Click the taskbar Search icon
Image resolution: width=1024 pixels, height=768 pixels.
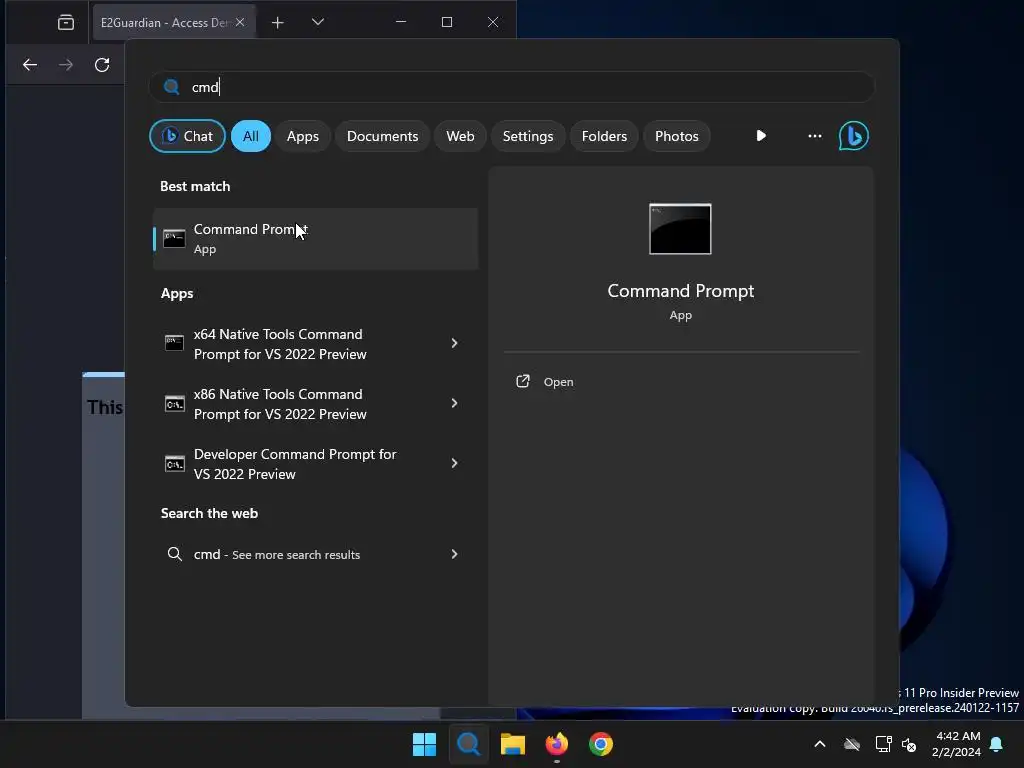coord(468,744)
